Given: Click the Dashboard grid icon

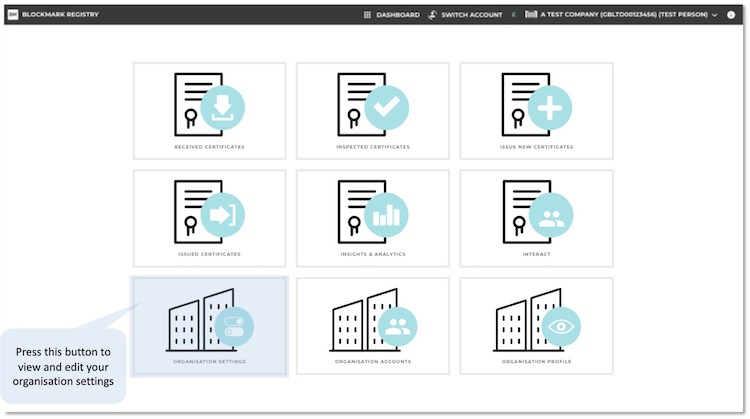Looking at the screenshot, I should point(367,15).
